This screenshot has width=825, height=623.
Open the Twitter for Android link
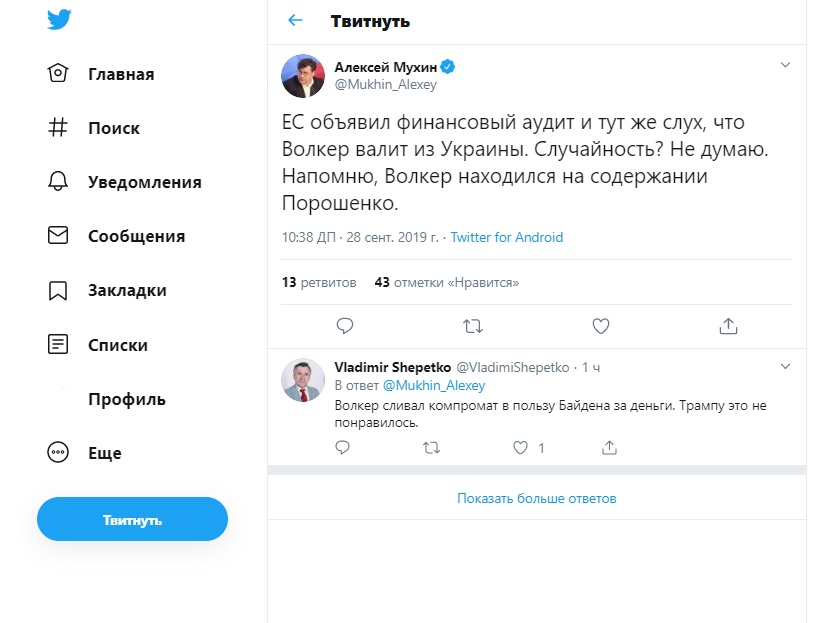click(x=507, y=237)
